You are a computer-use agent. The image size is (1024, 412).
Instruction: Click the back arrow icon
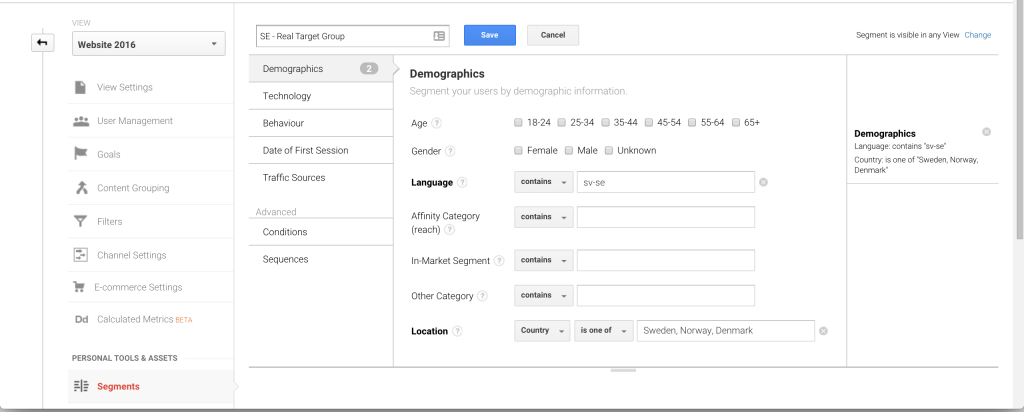42,42
